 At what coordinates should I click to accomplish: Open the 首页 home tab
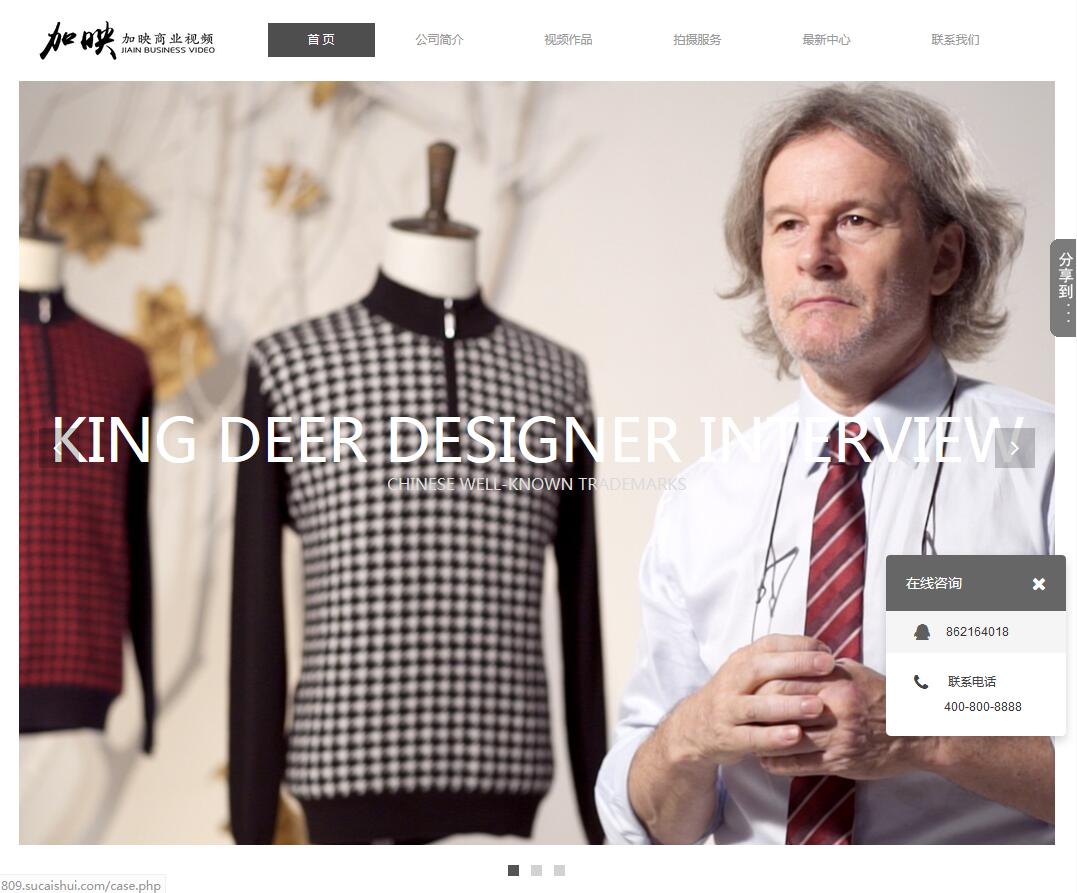tap(321, 40)
